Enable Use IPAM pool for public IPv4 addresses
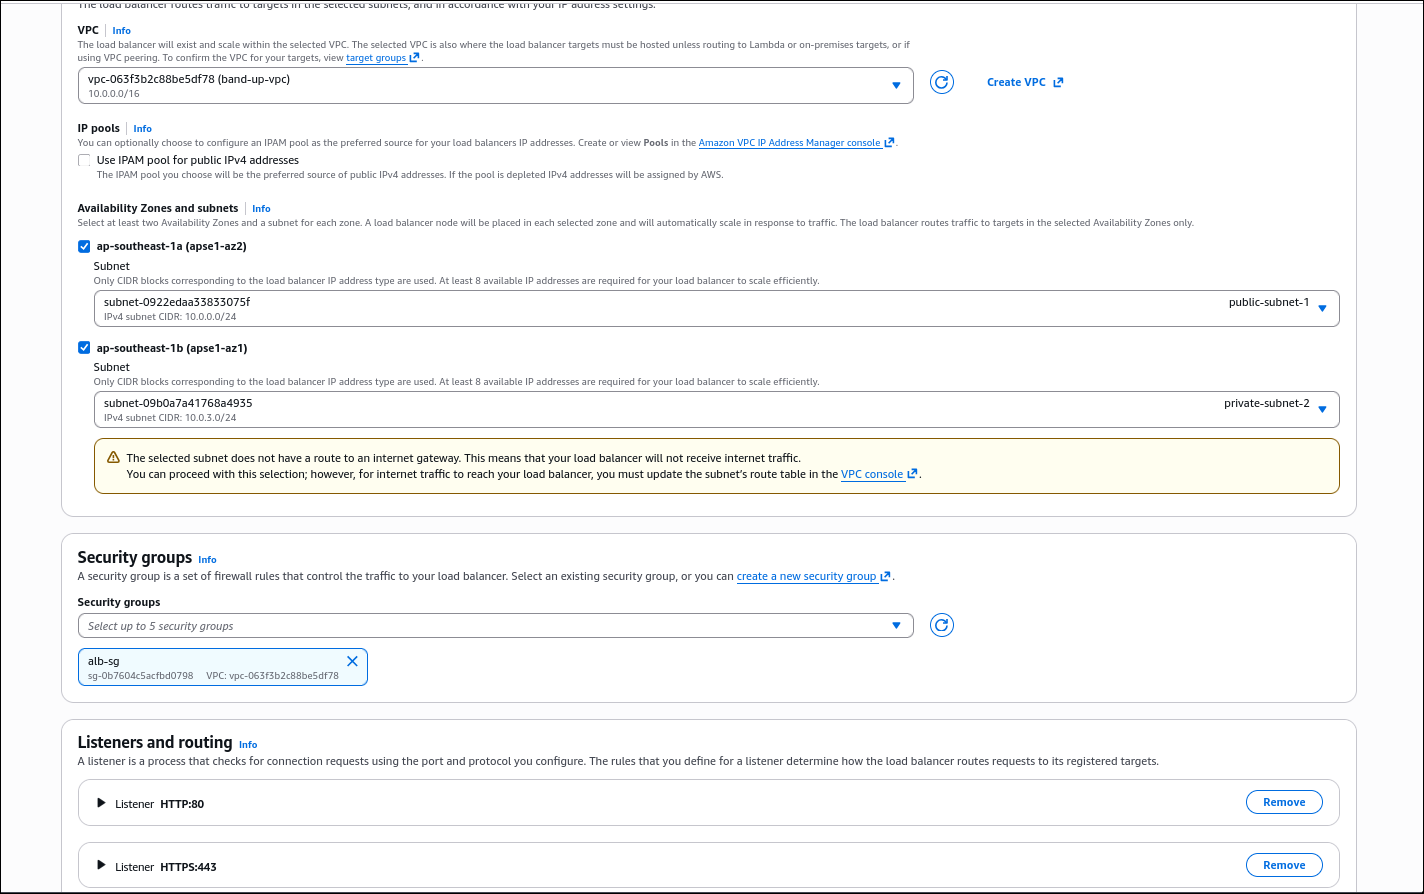1424x894 pixels. point(84,160)
